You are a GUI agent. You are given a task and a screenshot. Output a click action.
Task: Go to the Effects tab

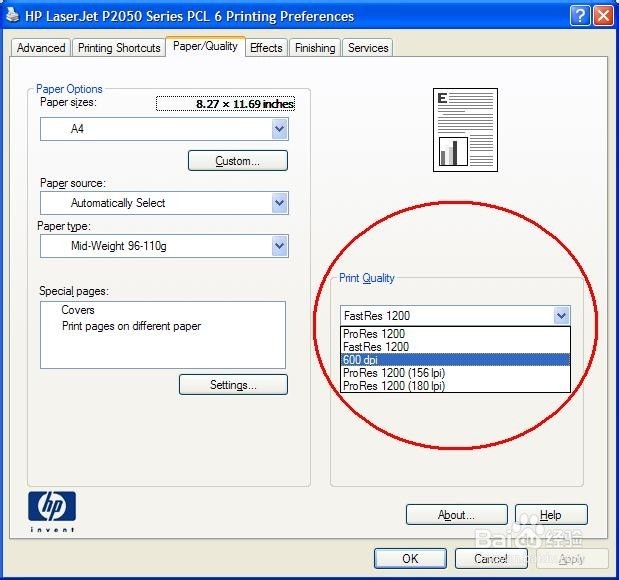(x=266, y=48)
